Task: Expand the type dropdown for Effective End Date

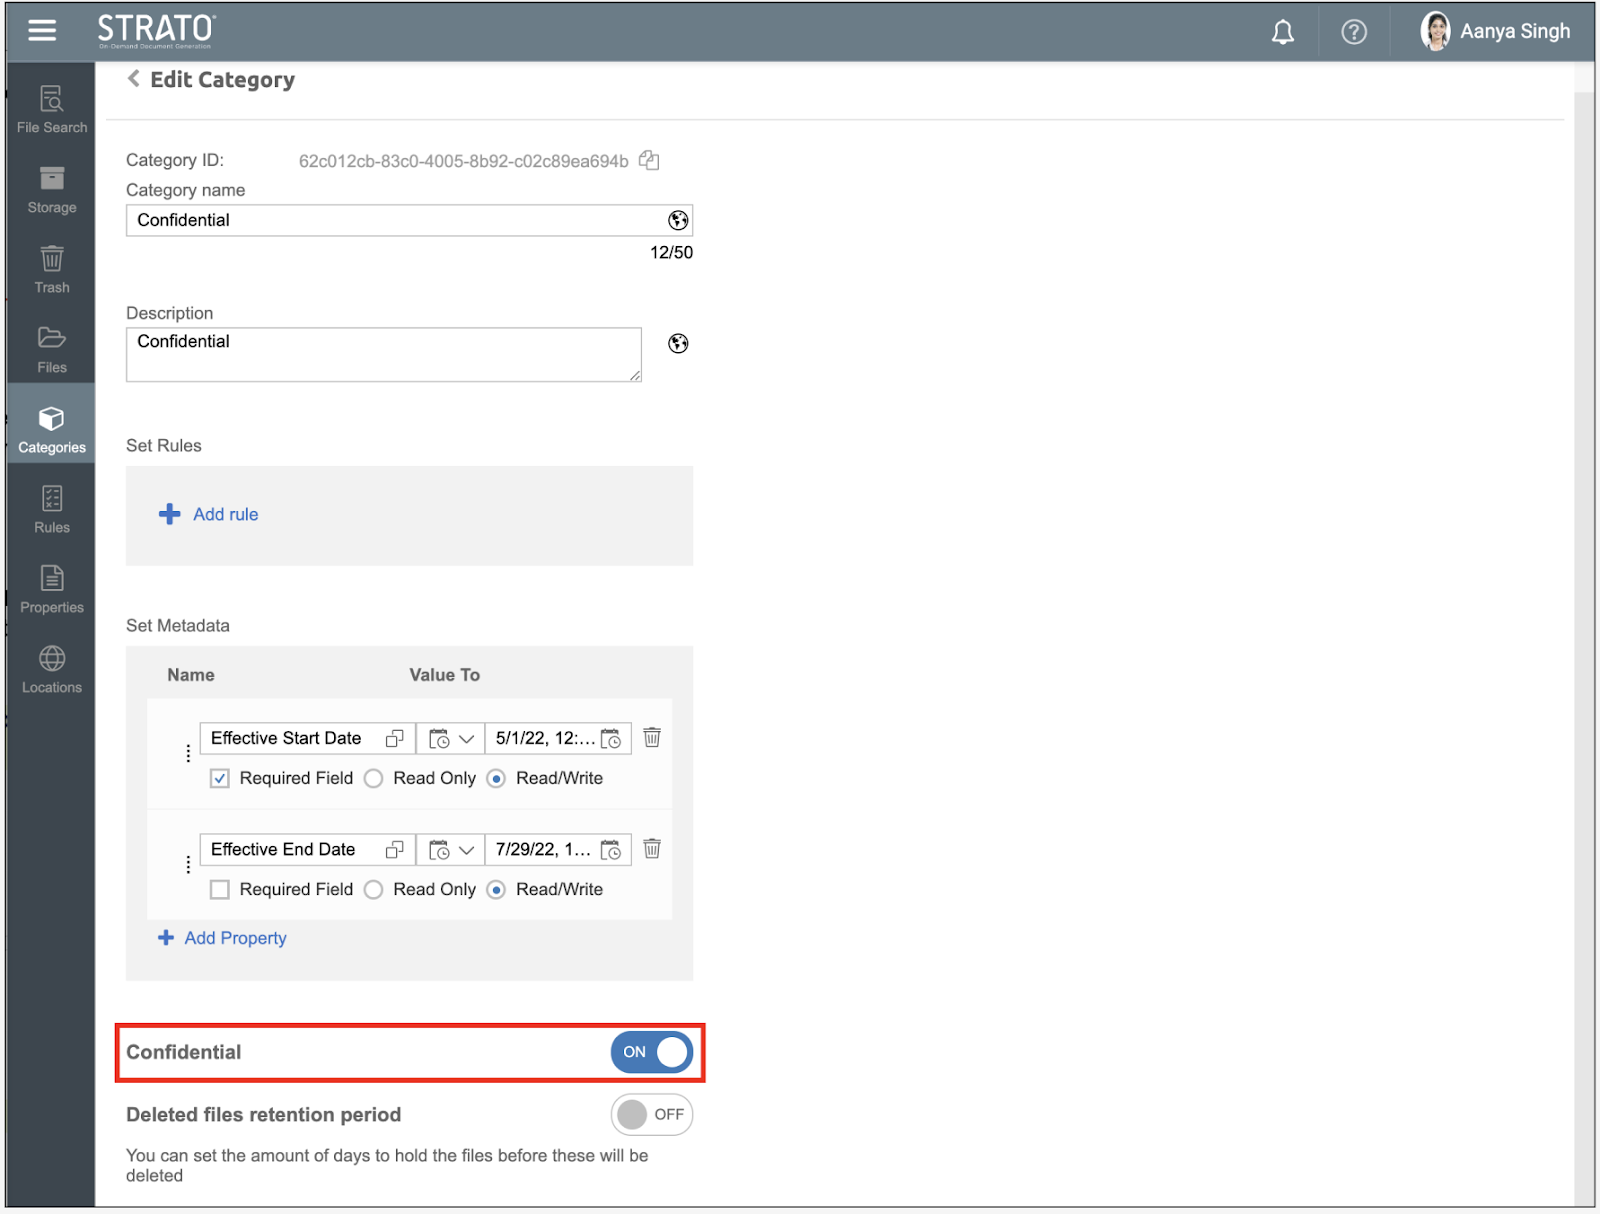Action: click(x=451, y=850)
